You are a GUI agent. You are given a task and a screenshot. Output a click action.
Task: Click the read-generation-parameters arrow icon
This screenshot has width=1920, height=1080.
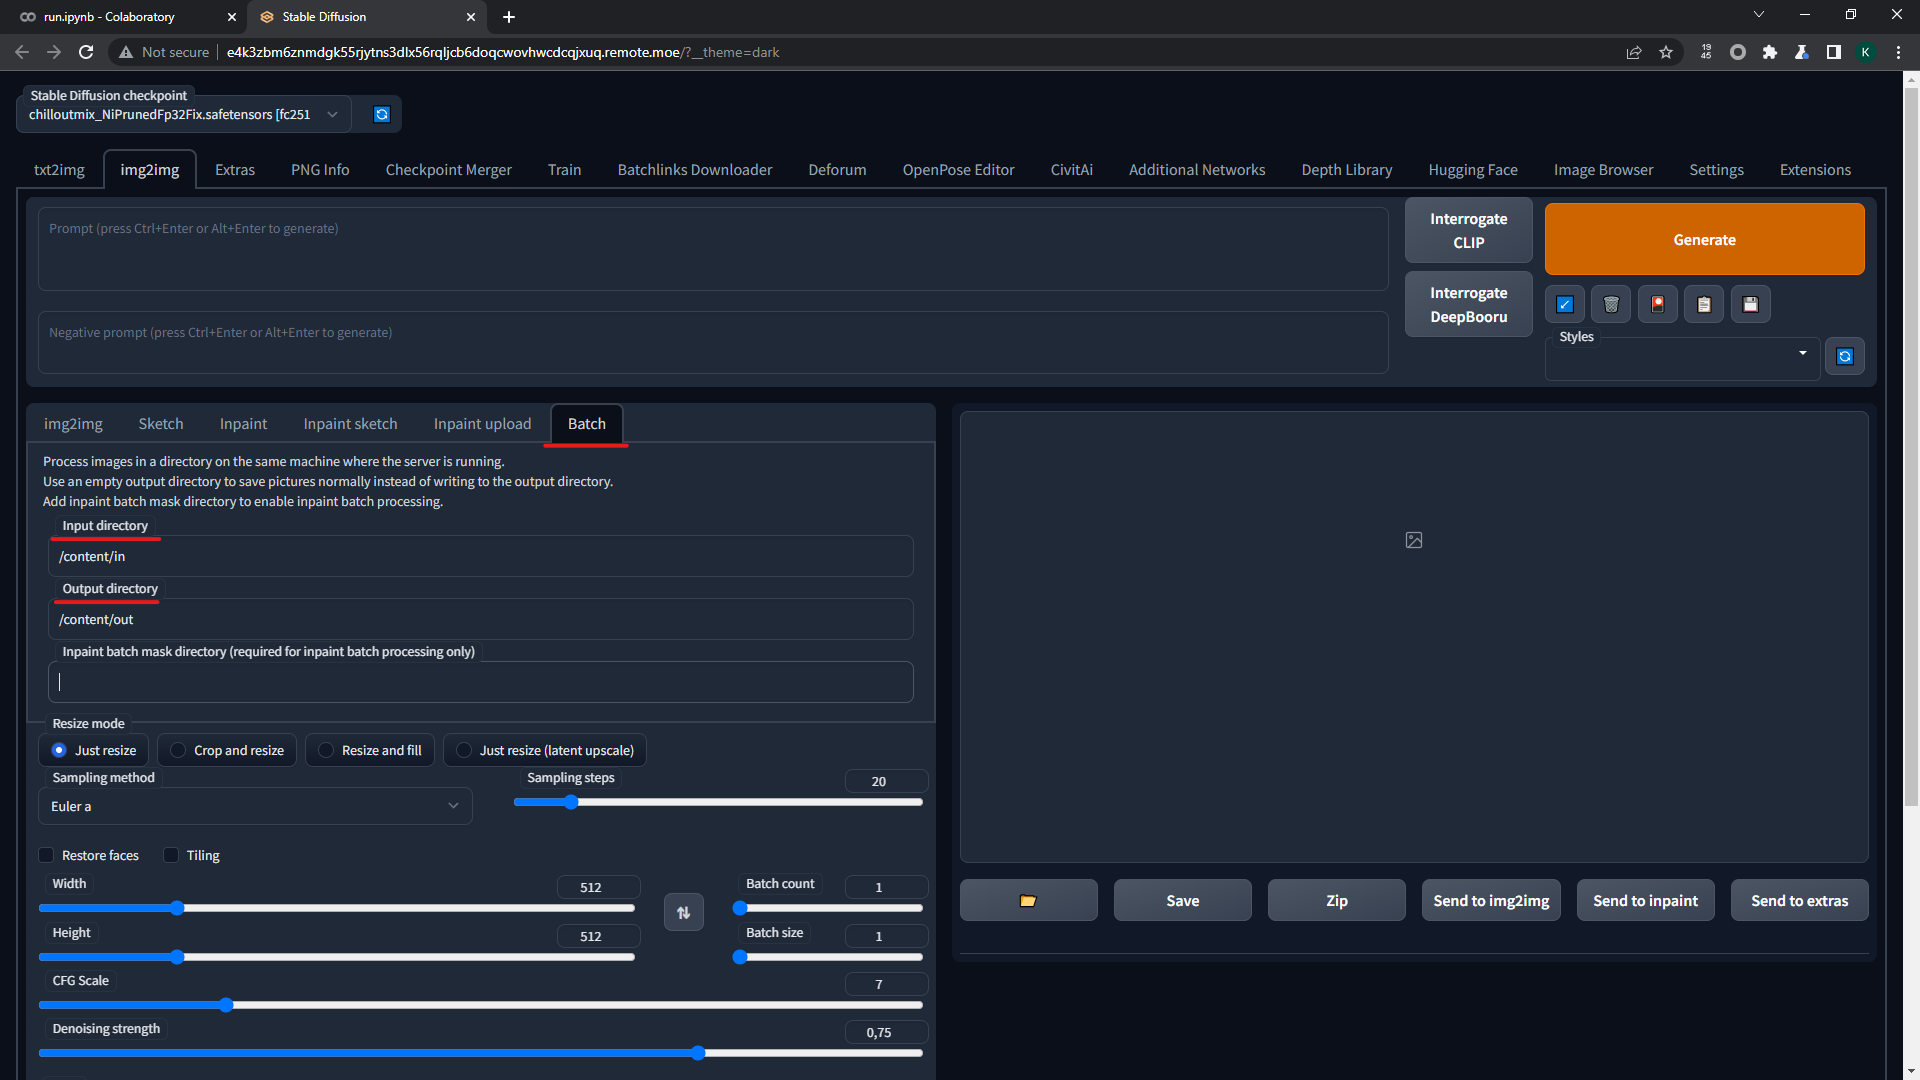tap(1564, 304)
